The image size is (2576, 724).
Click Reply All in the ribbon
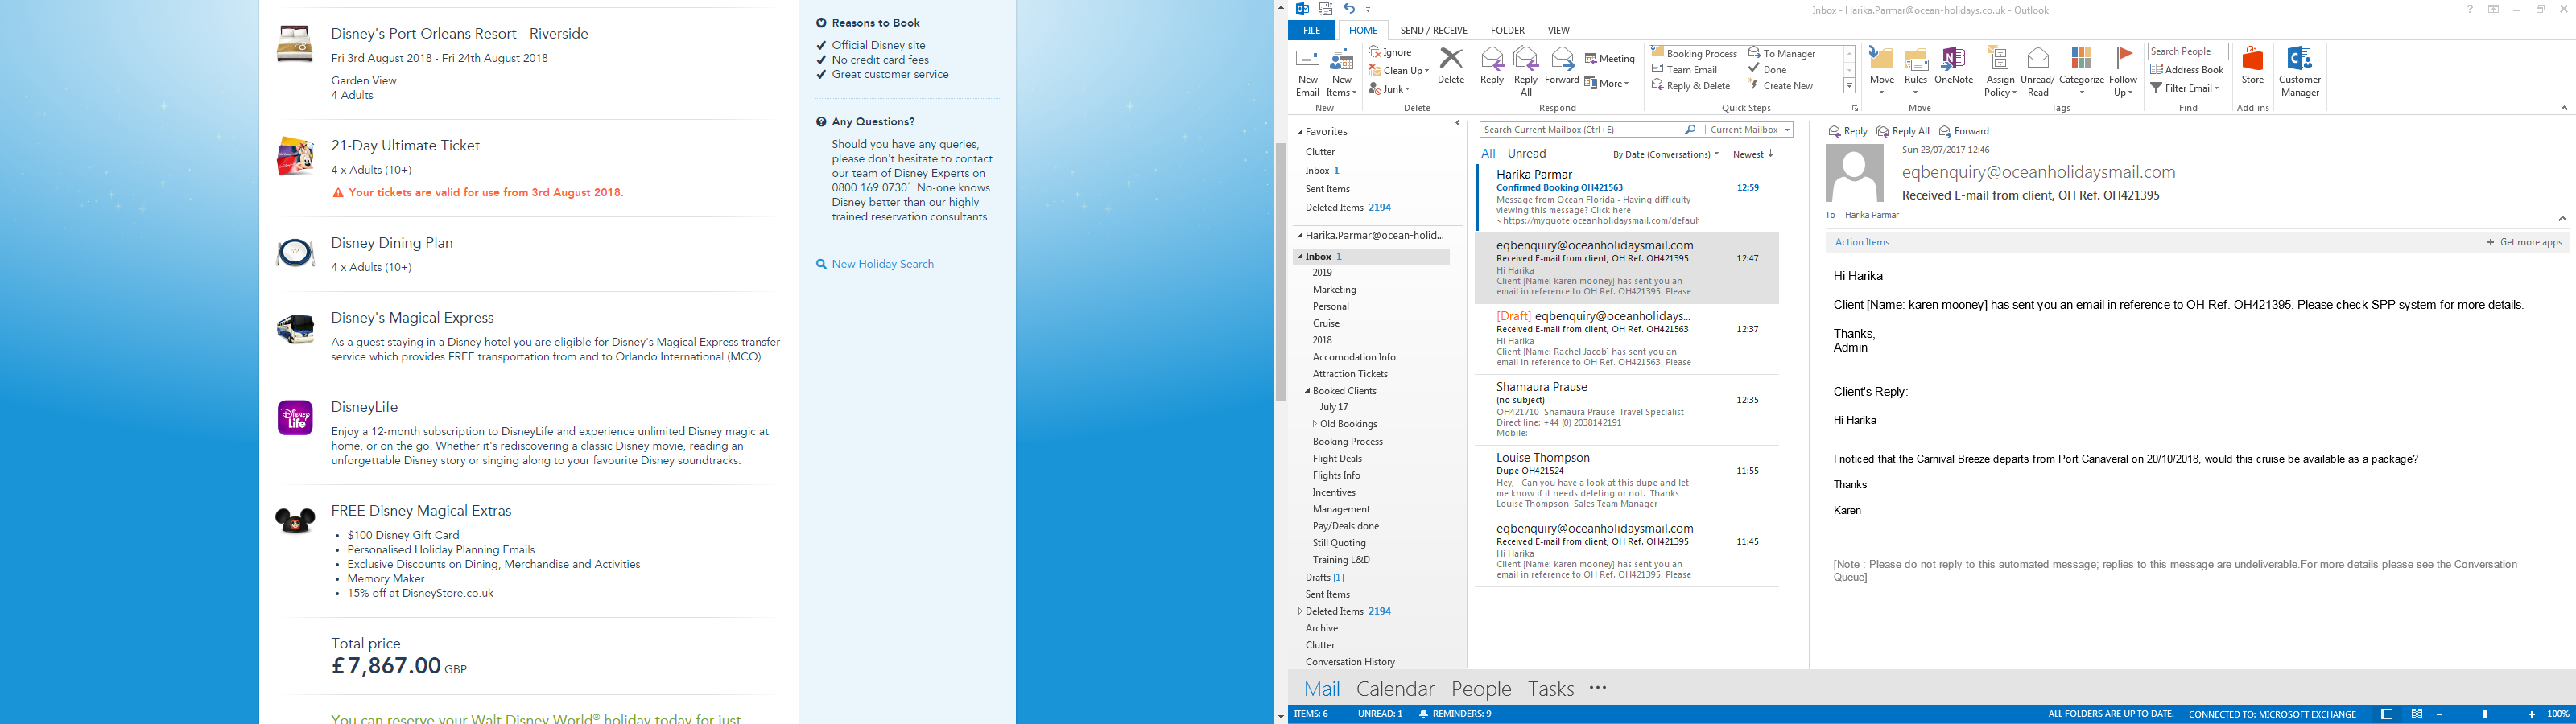click(x=1526, y=72)
